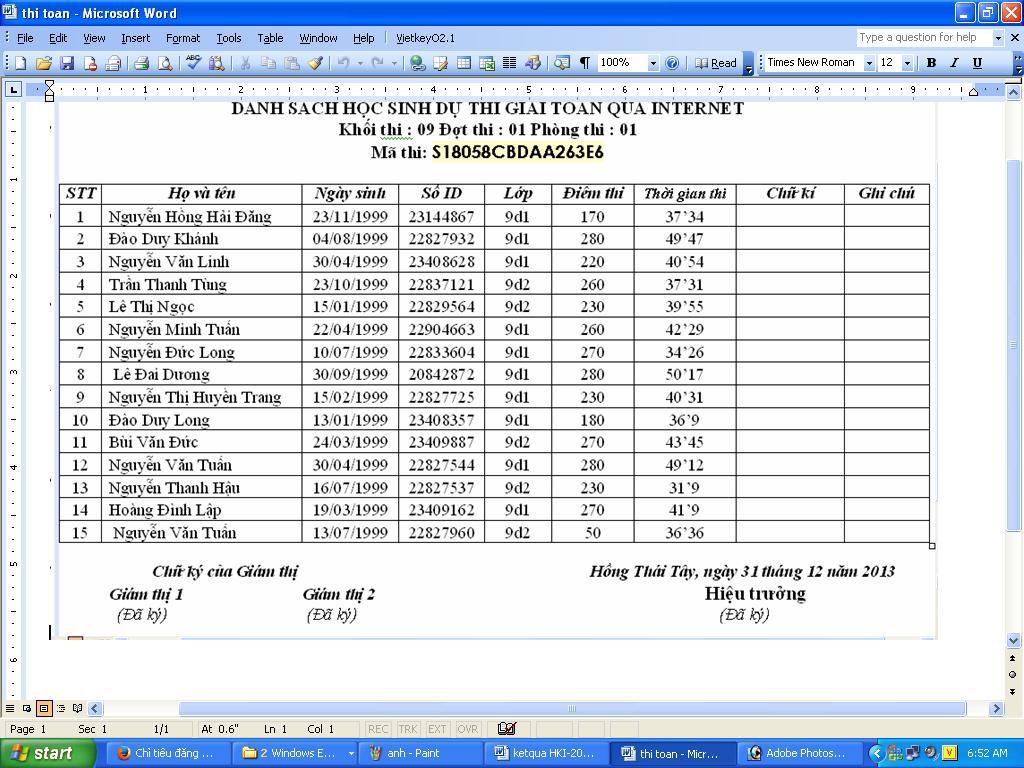This screenshot has height=768, width=1024.
Task: Open Print Preview from toolbar
Action: [x=165, y=63]
